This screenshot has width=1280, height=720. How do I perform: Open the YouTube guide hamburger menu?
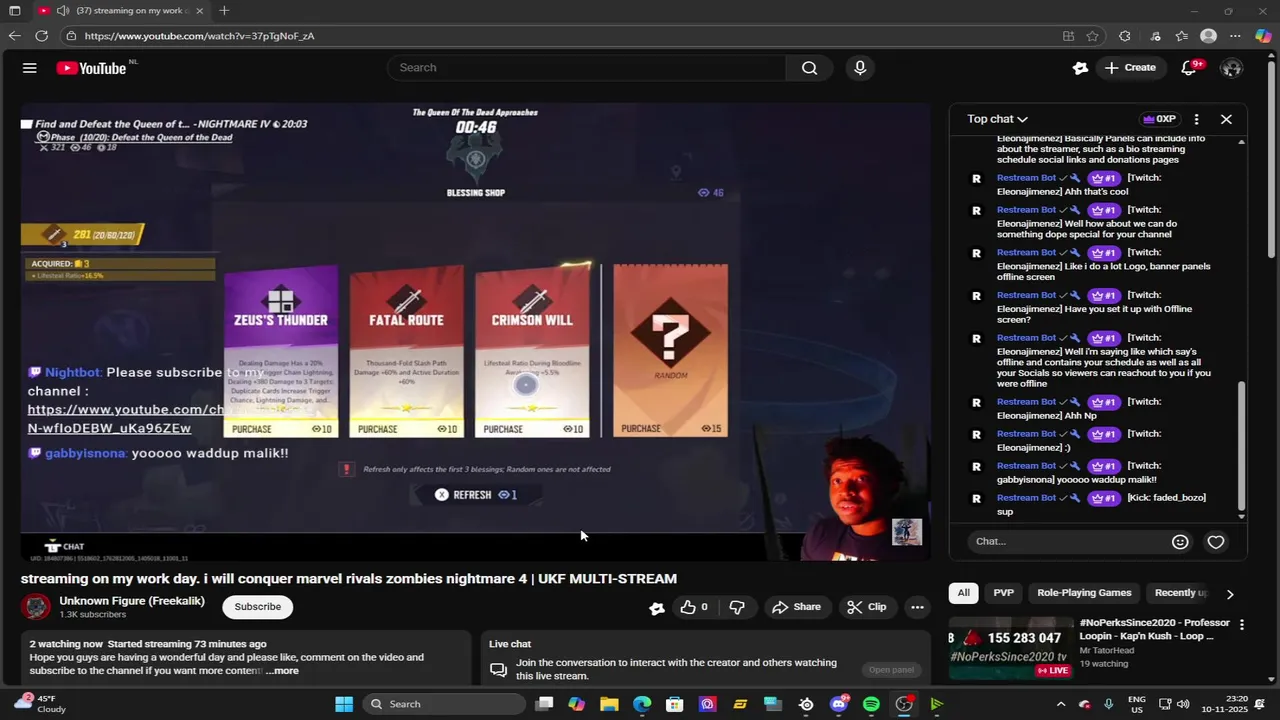point(30,68)
